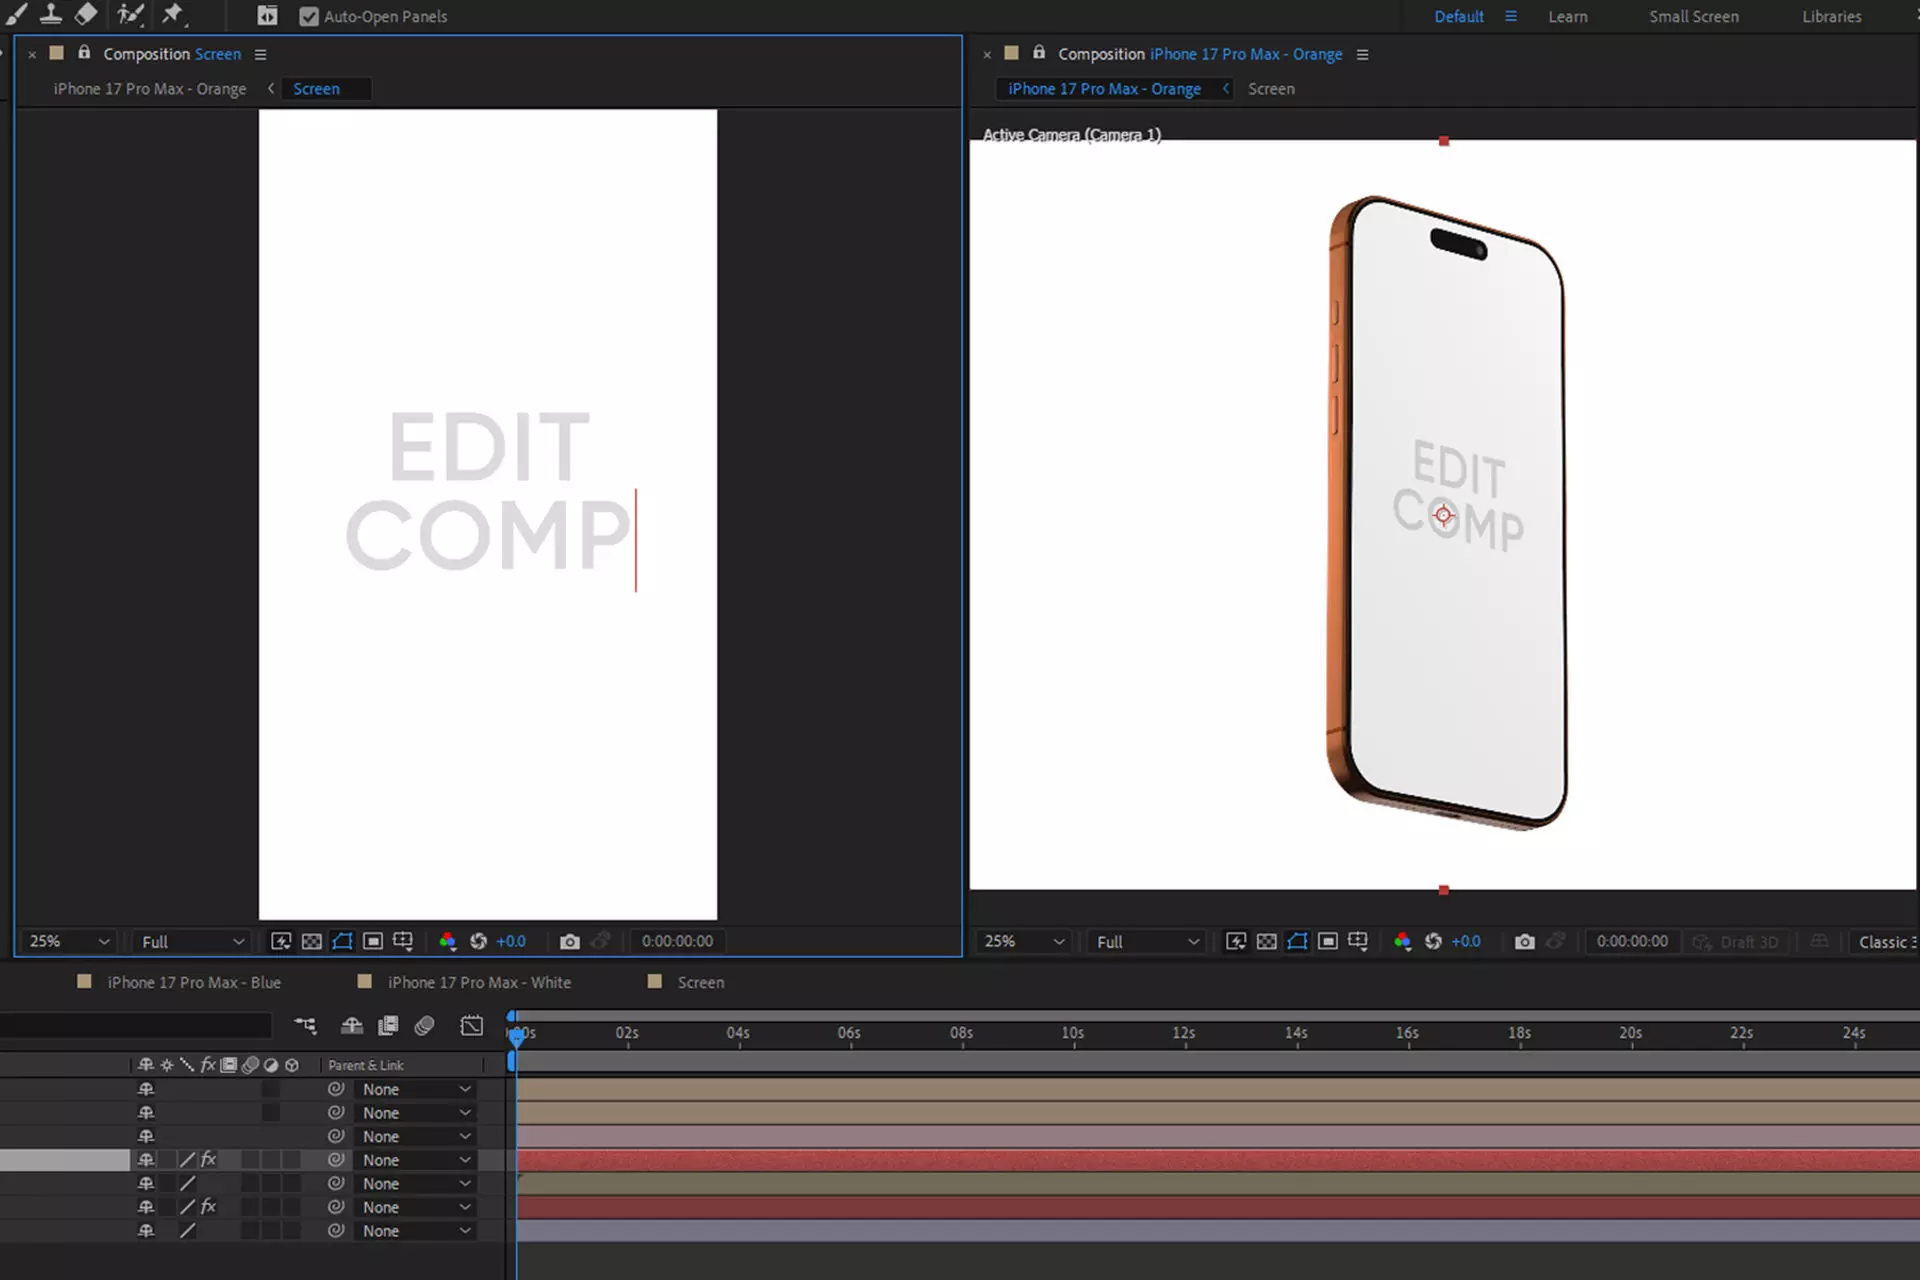Open the selected layer's Parent None dropdown
Viewport: 1920px width, 1280px height.
click(x=414, y=1160)
